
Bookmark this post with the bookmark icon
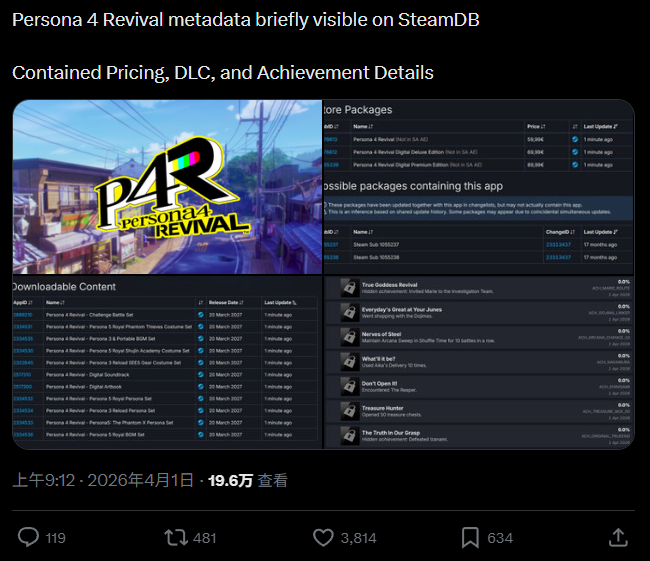[x=470, y=538]
